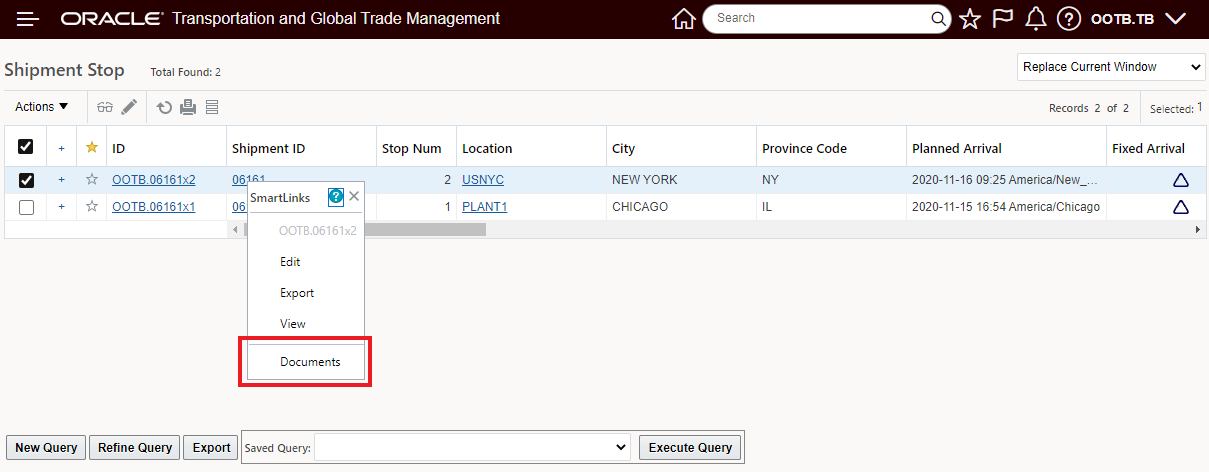The height and width of the screenshot is (472, 1209).
Task: Open the flag watchlist icon
Action: click(1003, 19)
